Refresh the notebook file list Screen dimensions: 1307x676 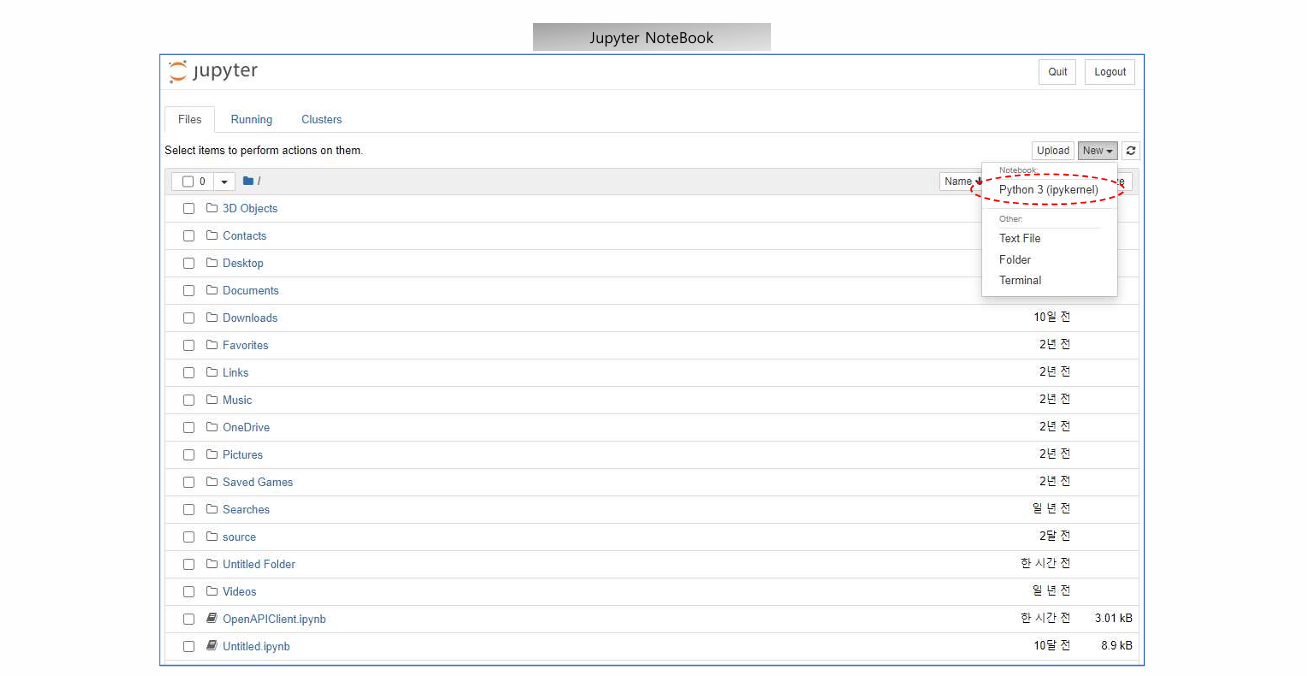click(x=1131, y=151)
